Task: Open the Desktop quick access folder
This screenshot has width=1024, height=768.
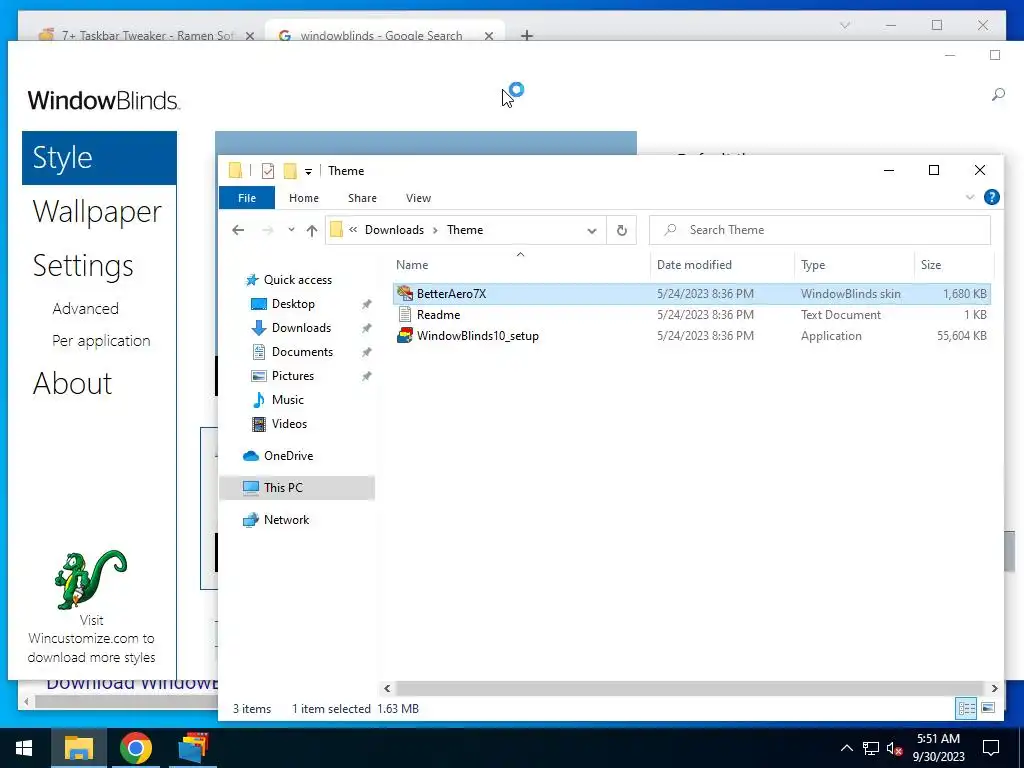Action: (x=293, y=304)
